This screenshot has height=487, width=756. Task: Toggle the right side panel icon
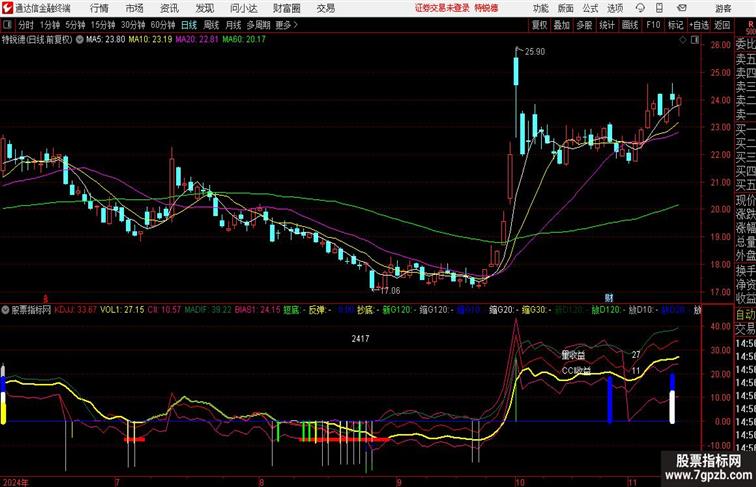pos(695,41)
